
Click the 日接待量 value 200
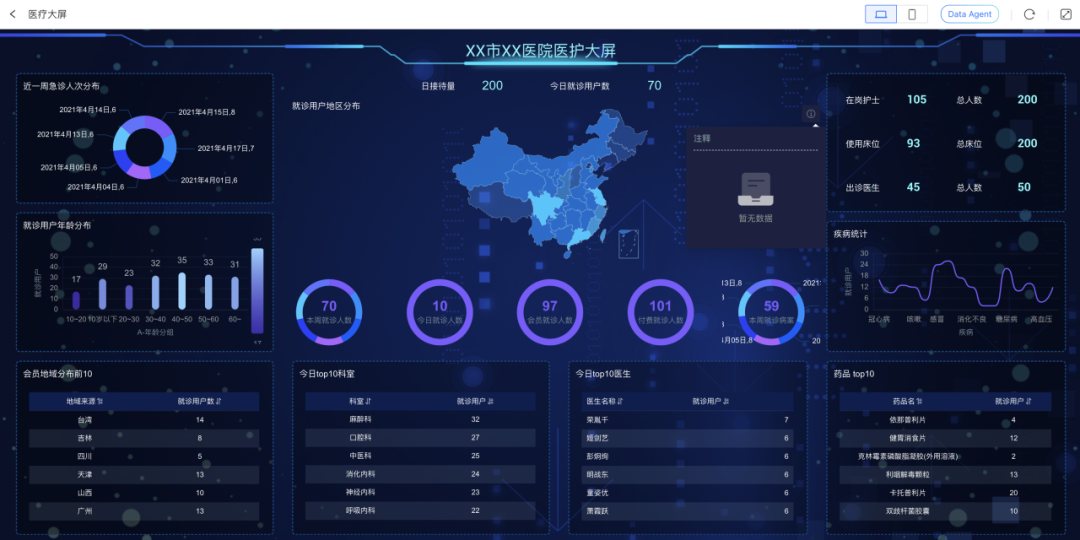pyautogui.click(x=492, y=85)
